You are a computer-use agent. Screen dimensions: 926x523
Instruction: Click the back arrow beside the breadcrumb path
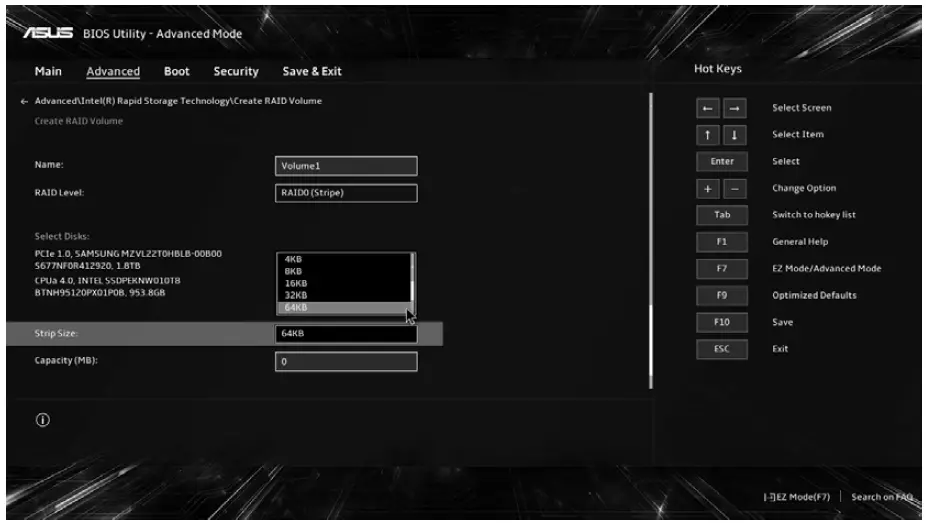[x=24, y=102]
